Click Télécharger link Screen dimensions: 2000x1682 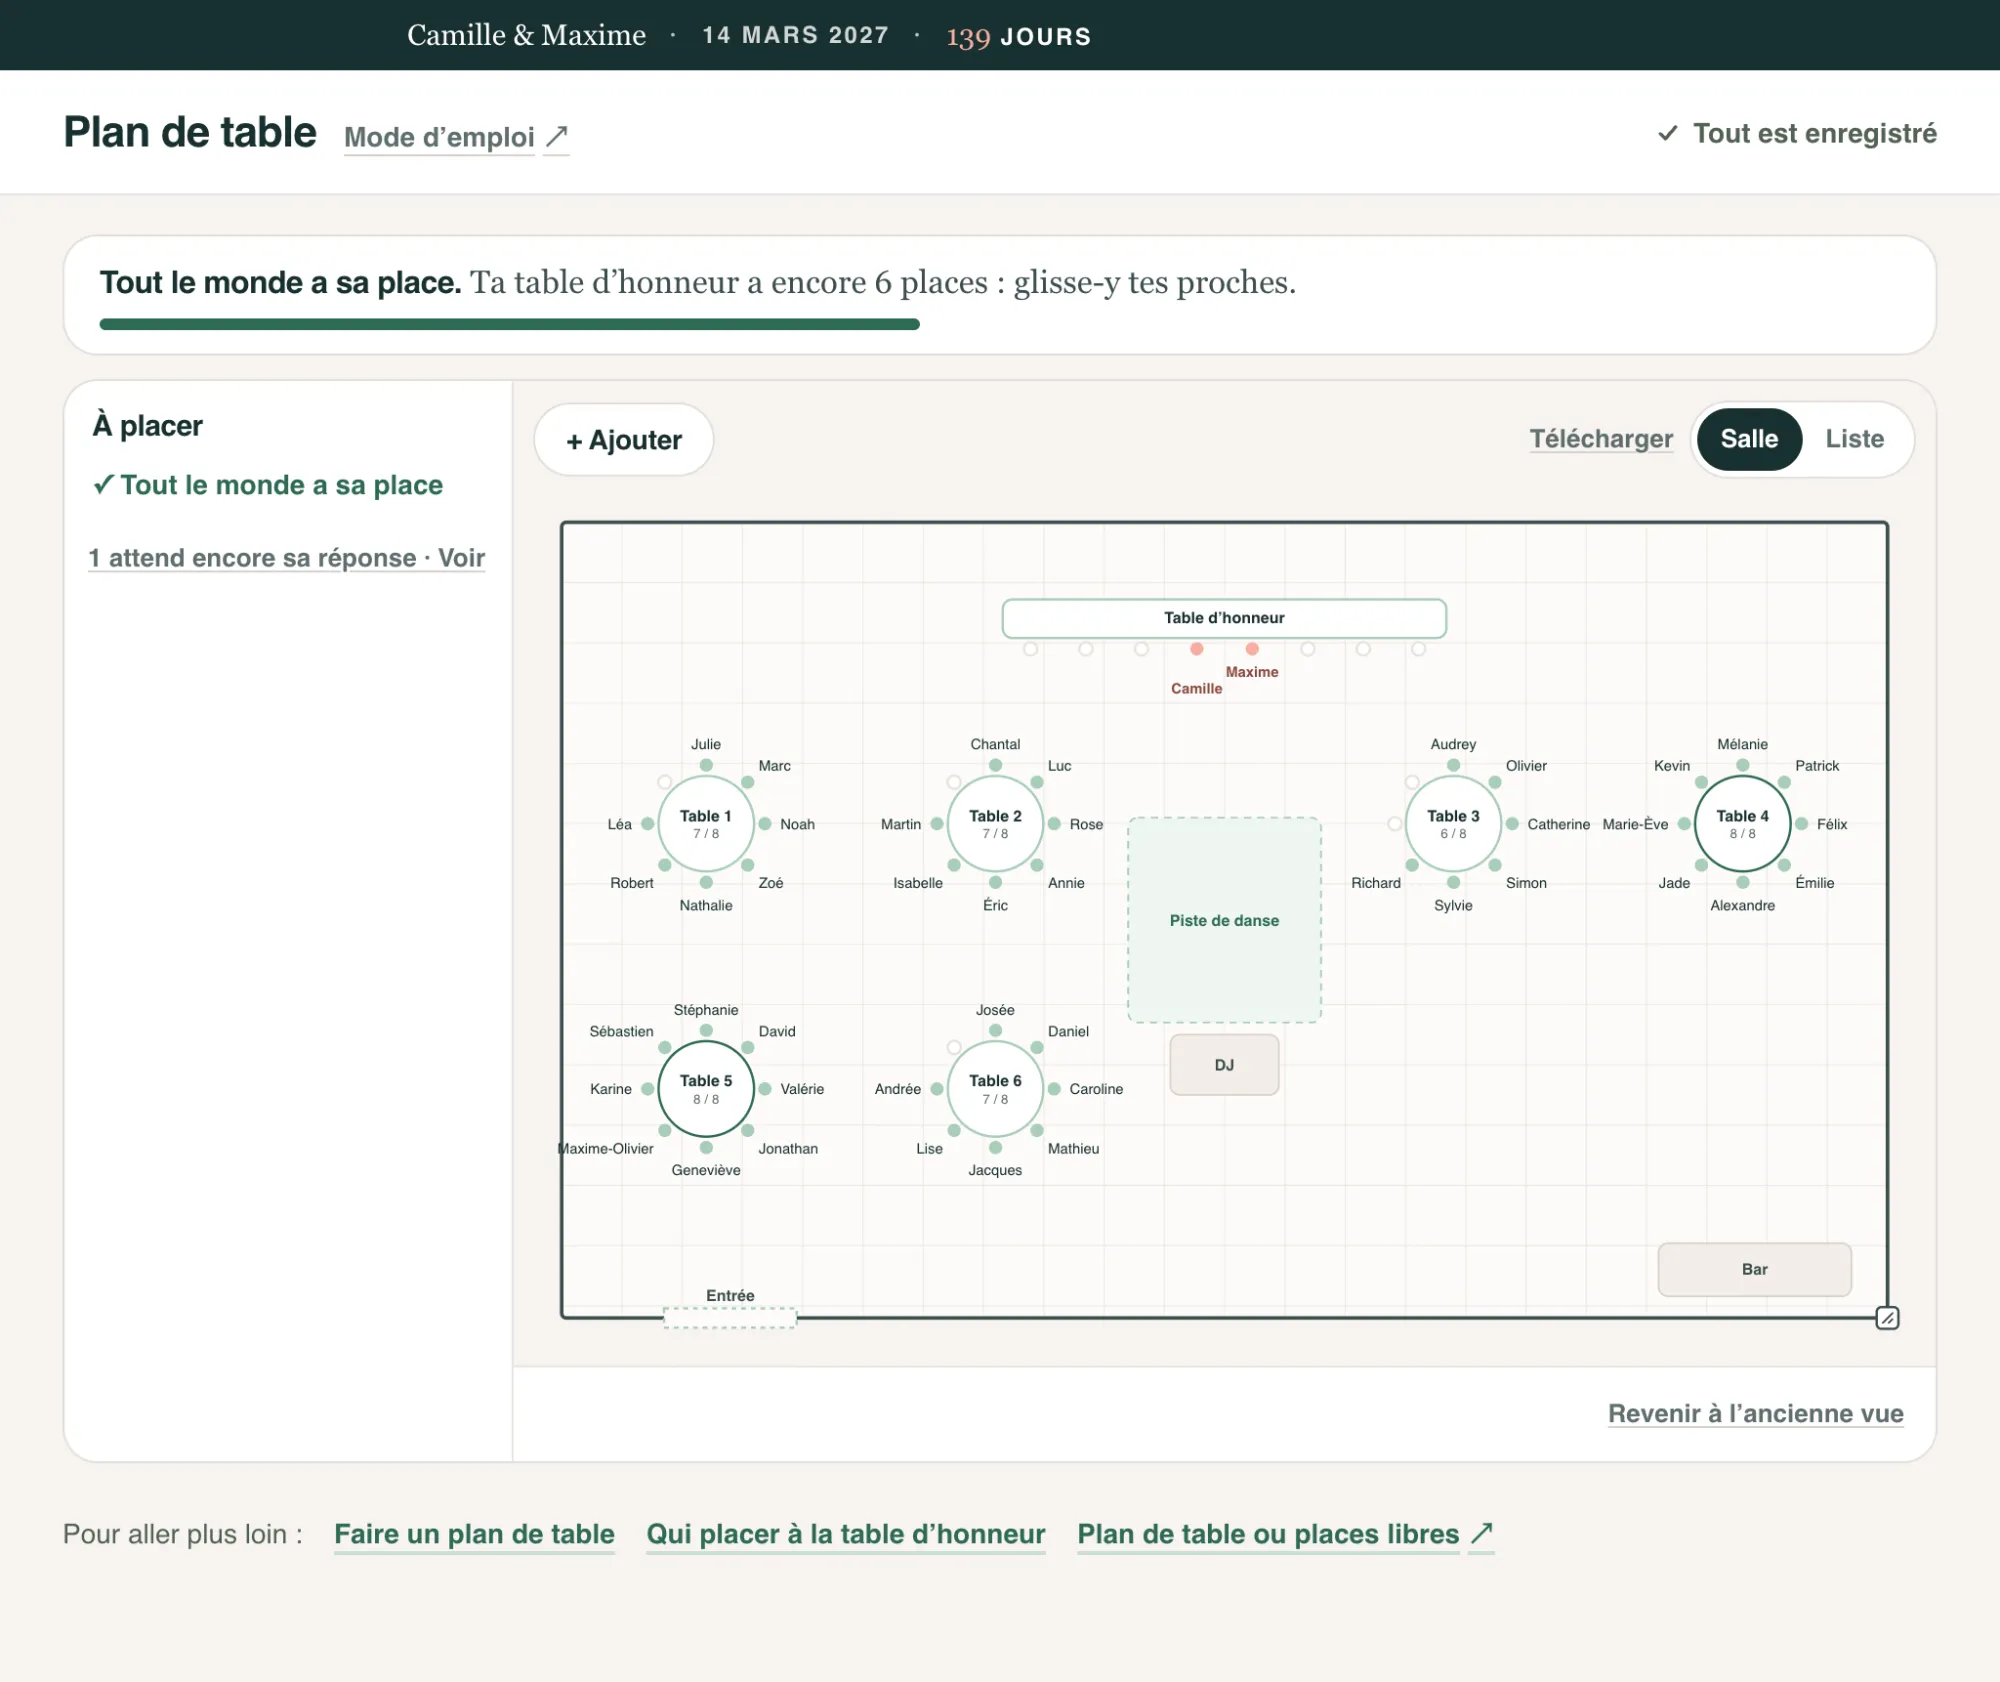pyautogui.click(x=1601, y=439)
